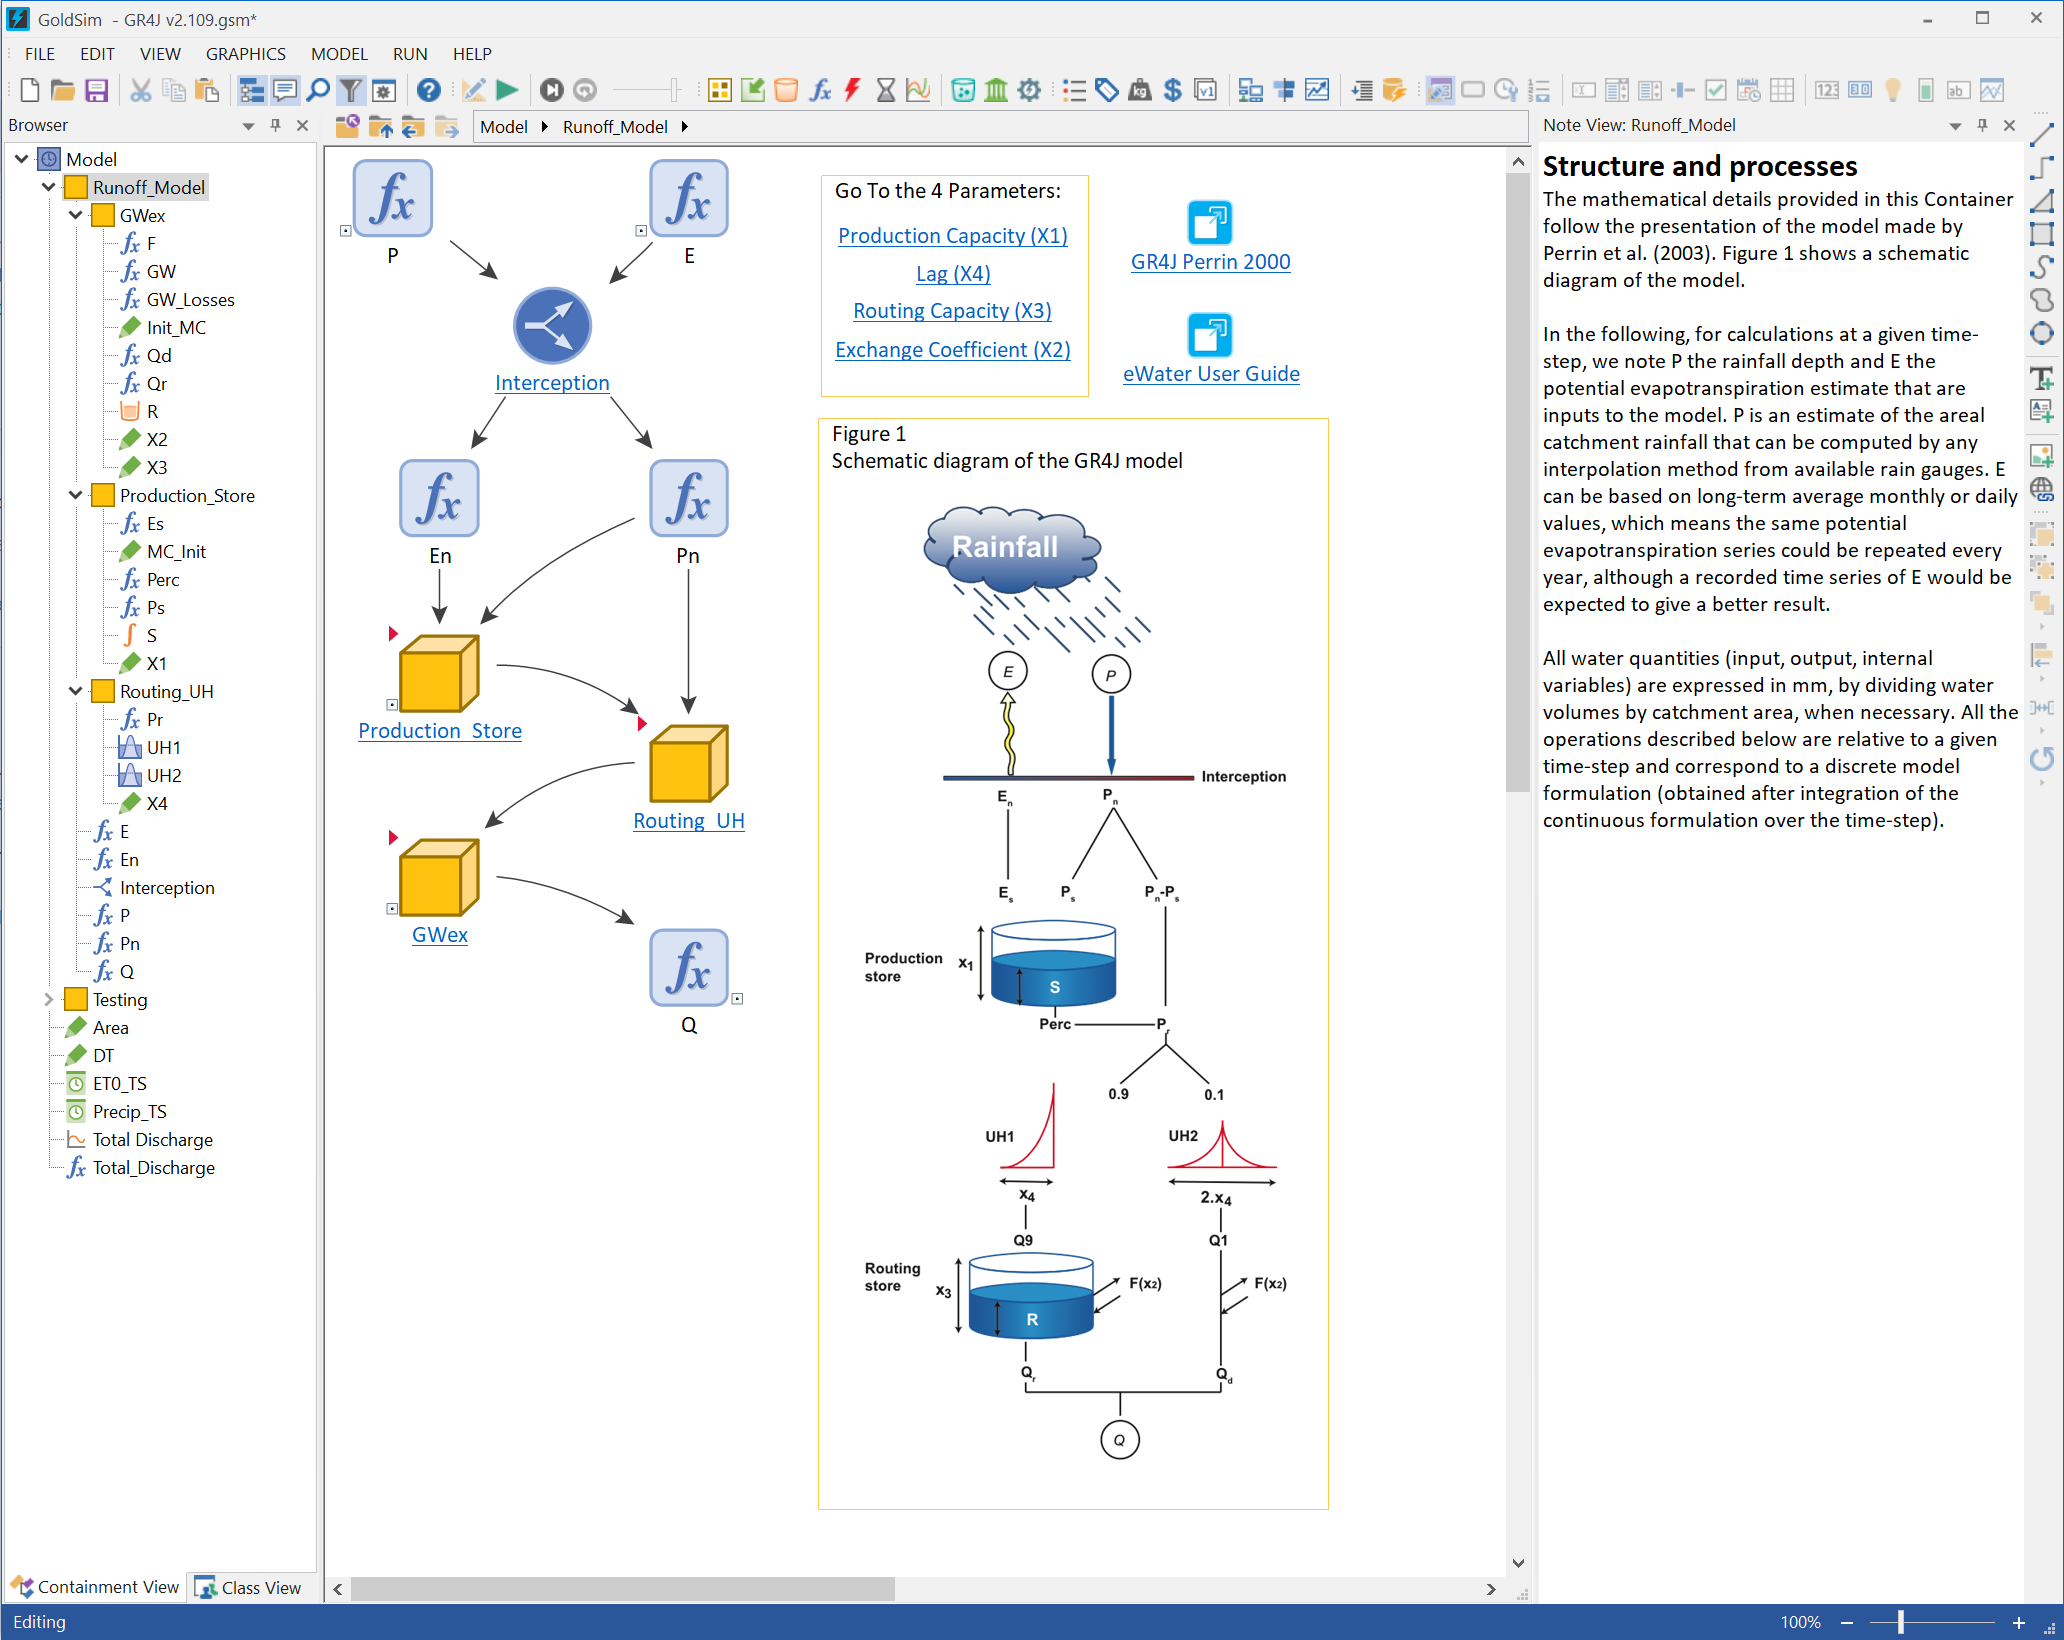Viewport: 2064px width, 1640px height.
Task: Click the teal Pool element icon
Action: [x=963, y=90]
